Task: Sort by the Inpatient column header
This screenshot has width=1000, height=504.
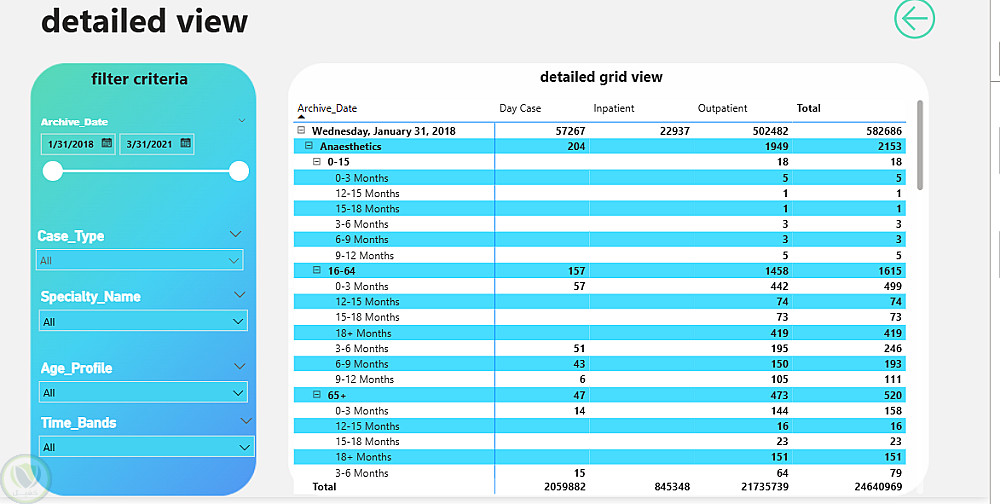Action: pyautogui.click(x=614, y=108)
